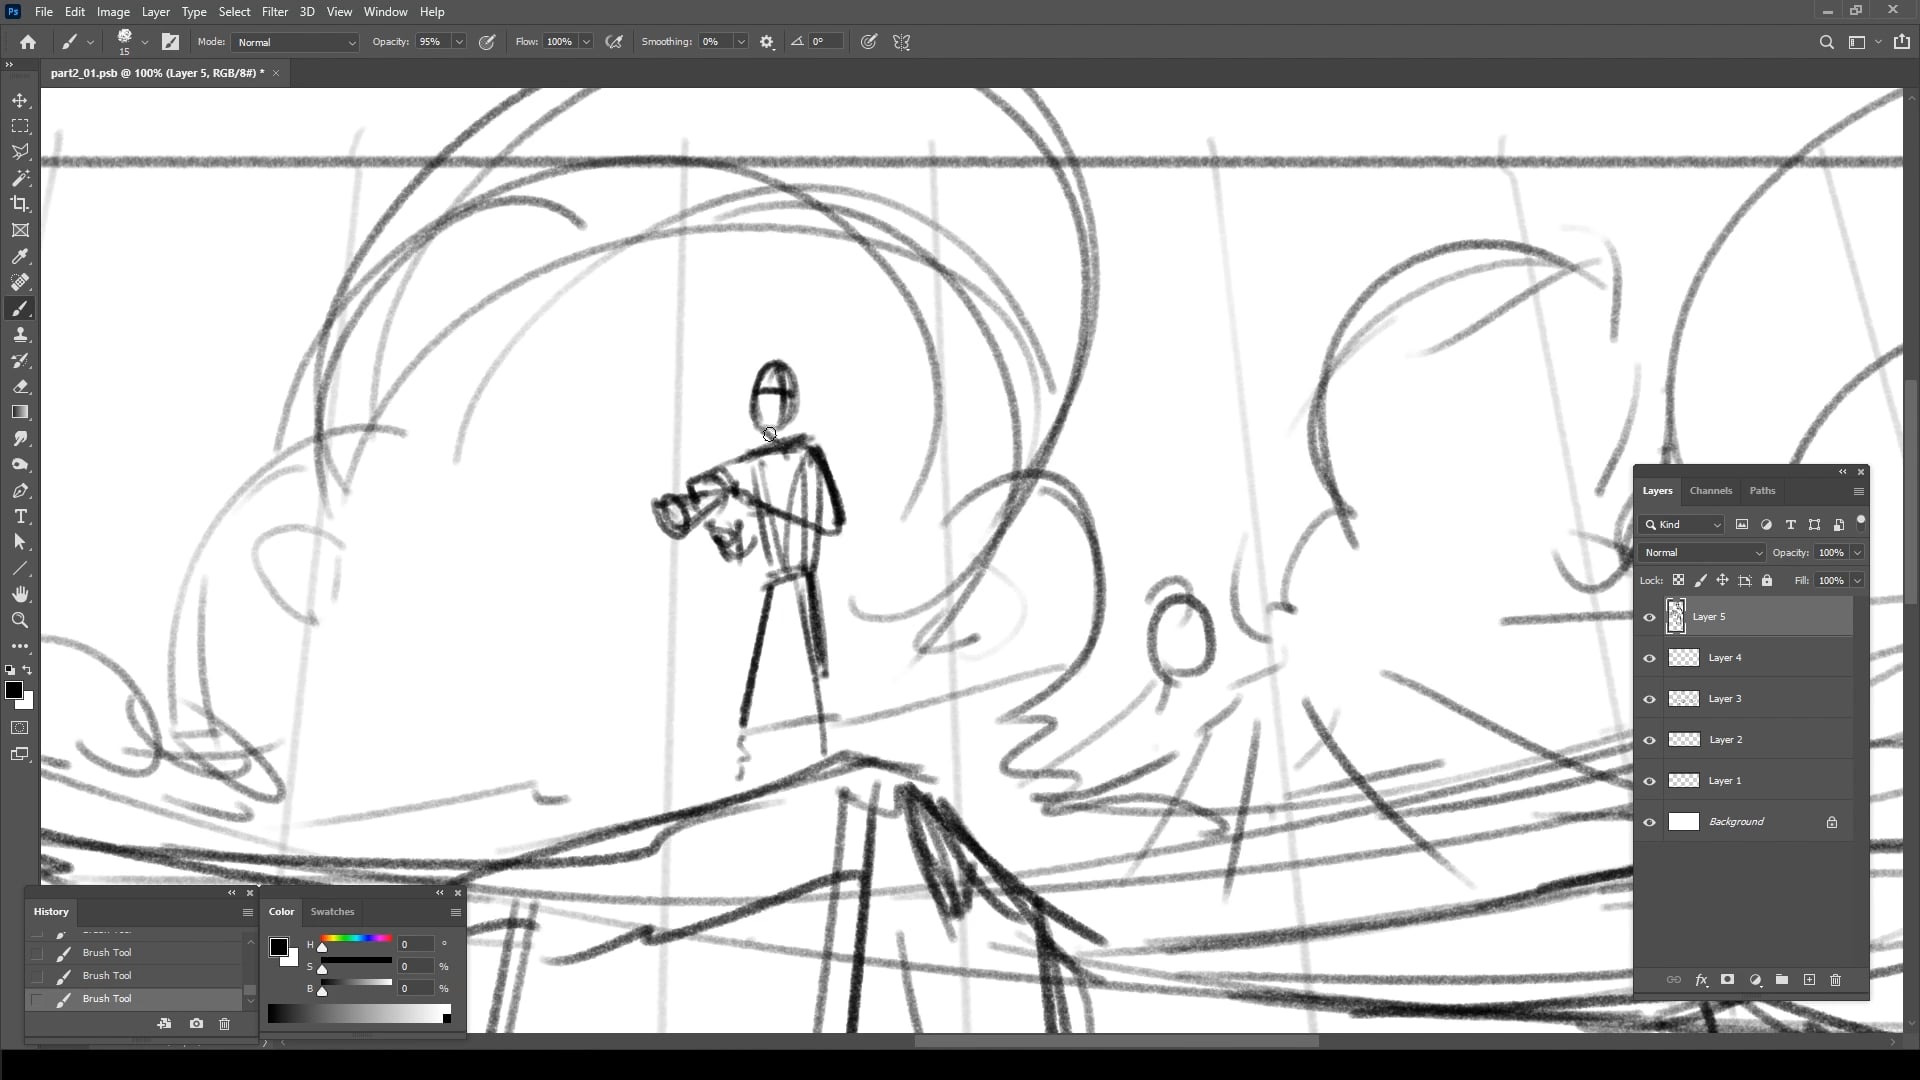Switch to the Channels tab
The image size is (1920, 1080).
click(1710, 491)
